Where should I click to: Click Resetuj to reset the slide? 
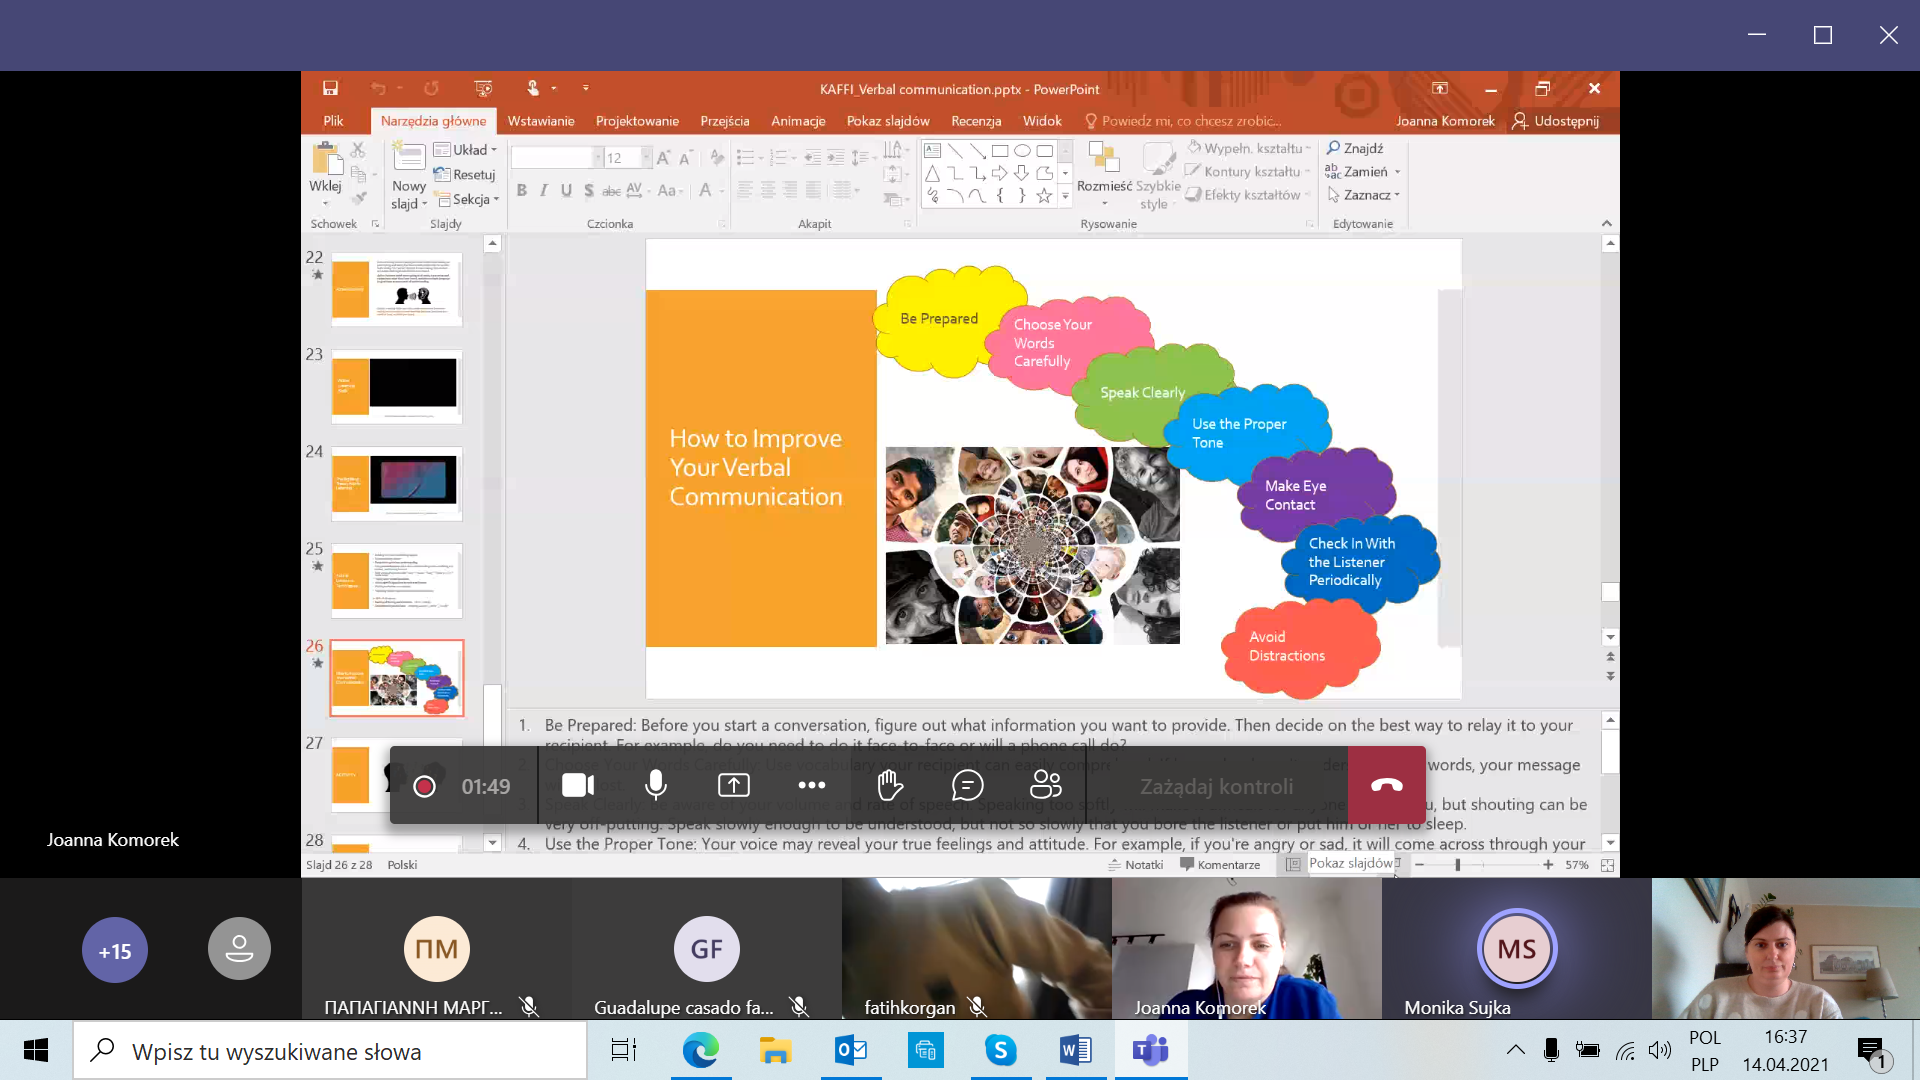pyautogui.click(x=466, y=174)
